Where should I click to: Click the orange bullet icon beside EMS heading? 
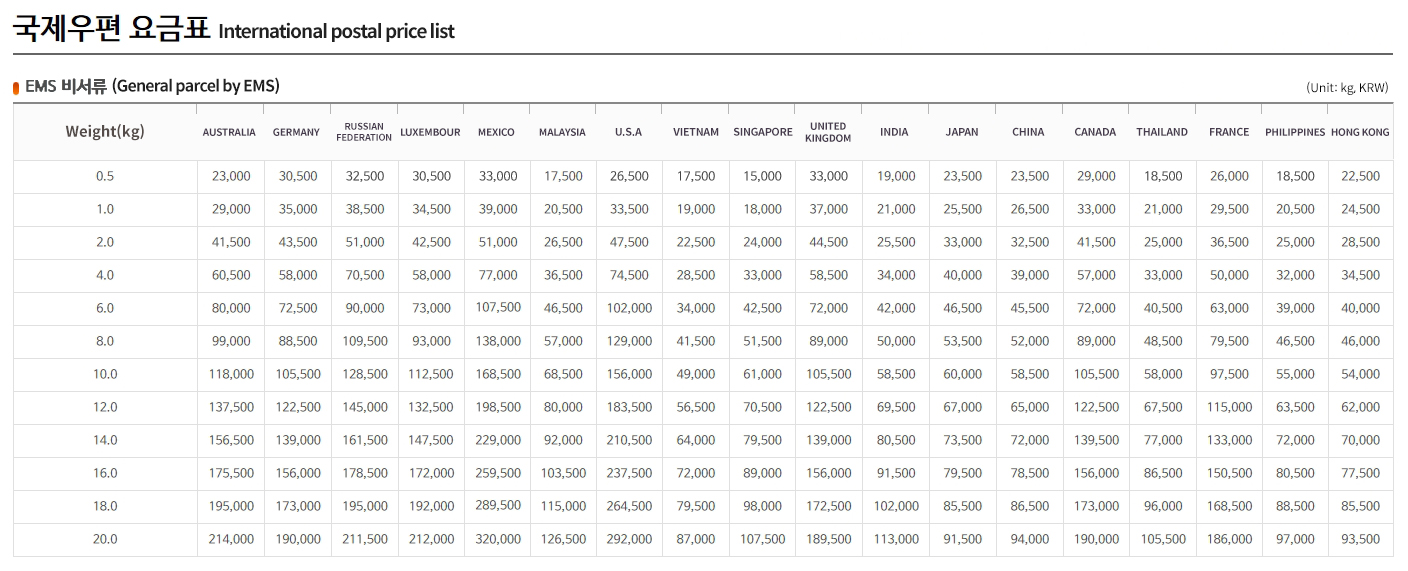(16, 88)
